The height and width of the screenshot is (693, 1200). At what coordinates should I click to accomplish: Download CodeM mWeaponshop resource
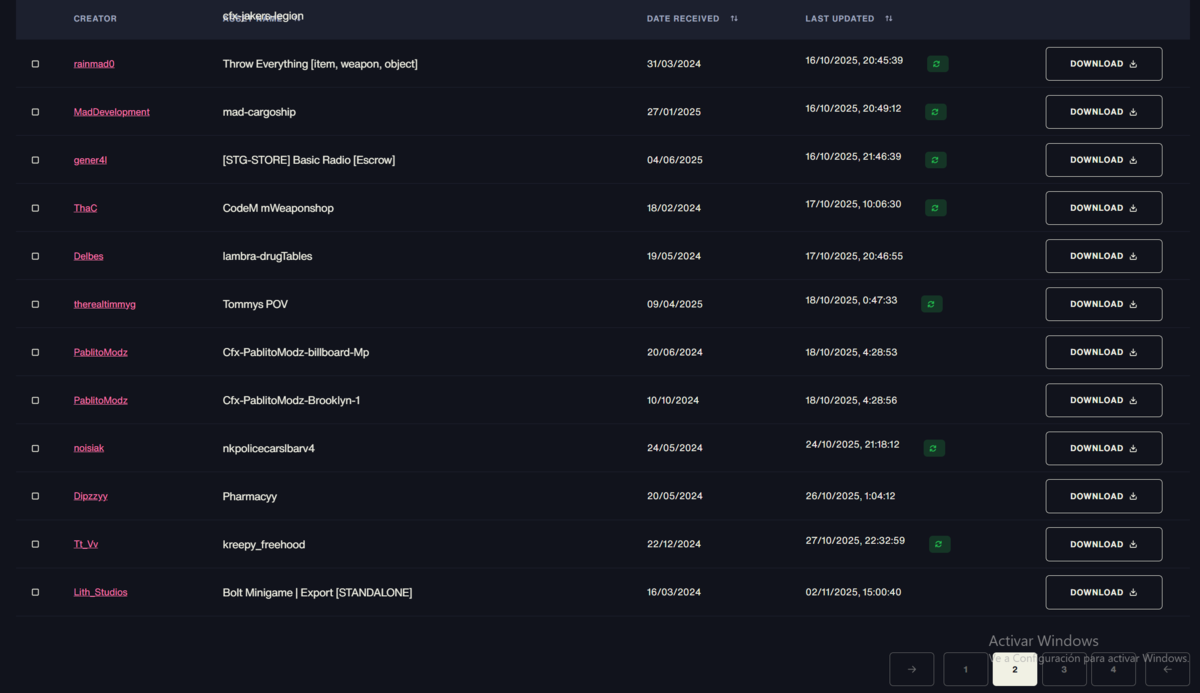[x=1104, y=208]
